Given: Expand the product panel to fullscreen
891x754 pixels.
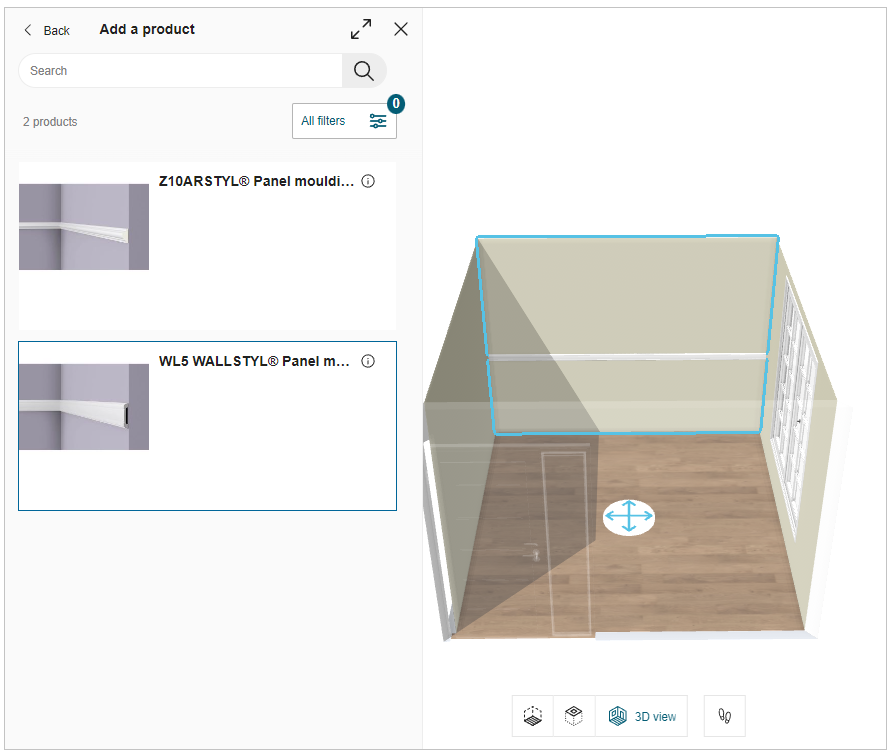Looking at the screenshot, I should coord(361,29).
